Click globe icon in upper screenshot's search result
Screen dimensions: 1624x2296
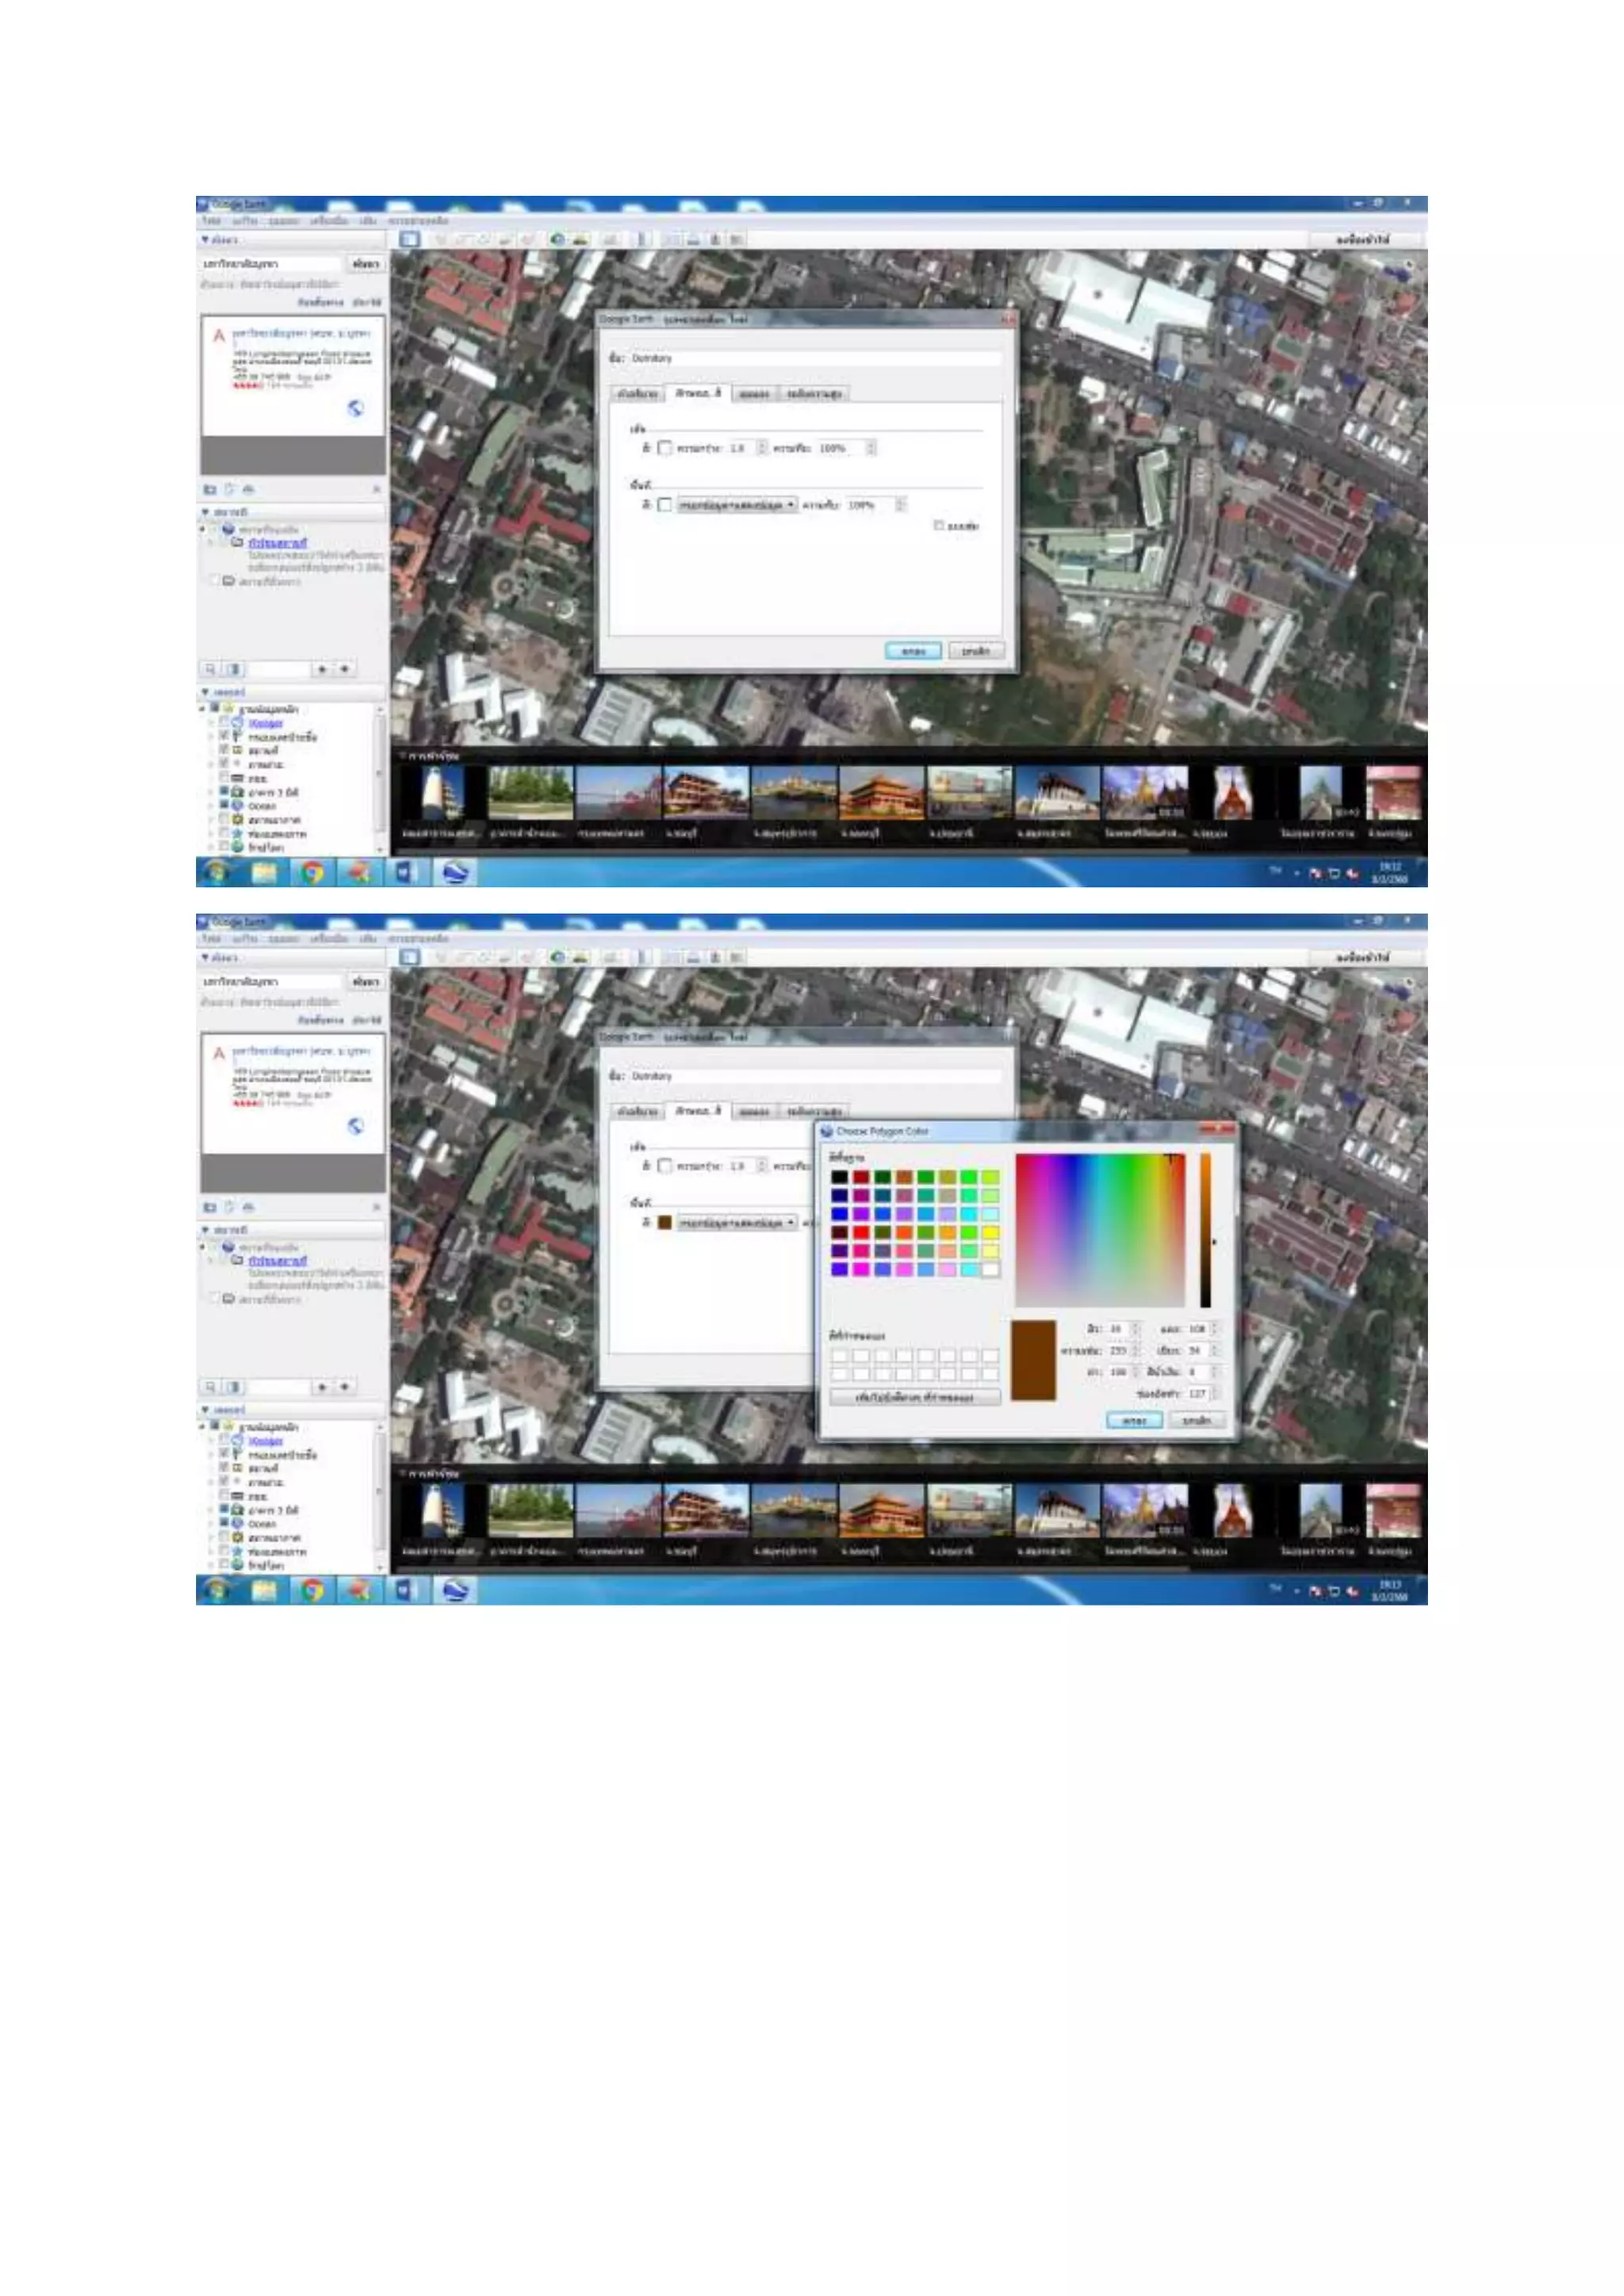point(355,408)
